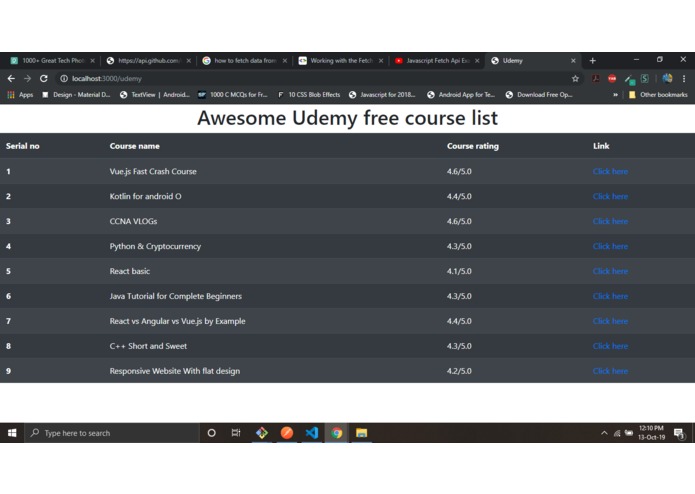This screenshot has height=494, width=695.
Task: Open the Javascript for 2018 bookmark
Action: pos(382,95)
